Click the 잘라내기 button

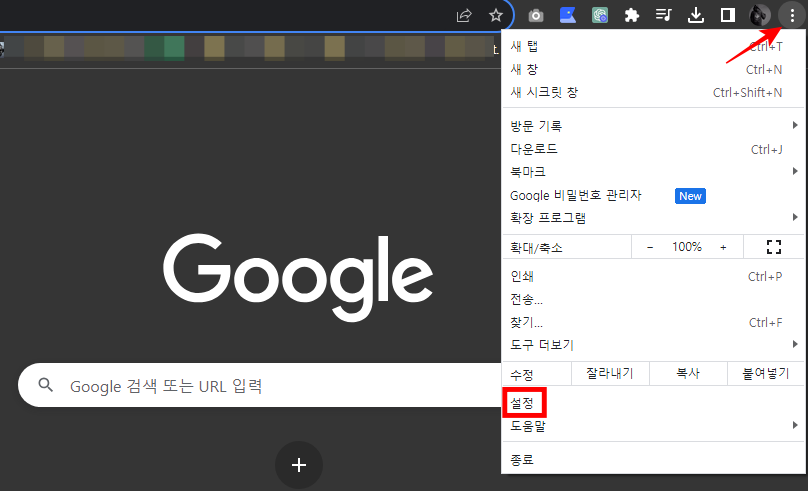610,373
